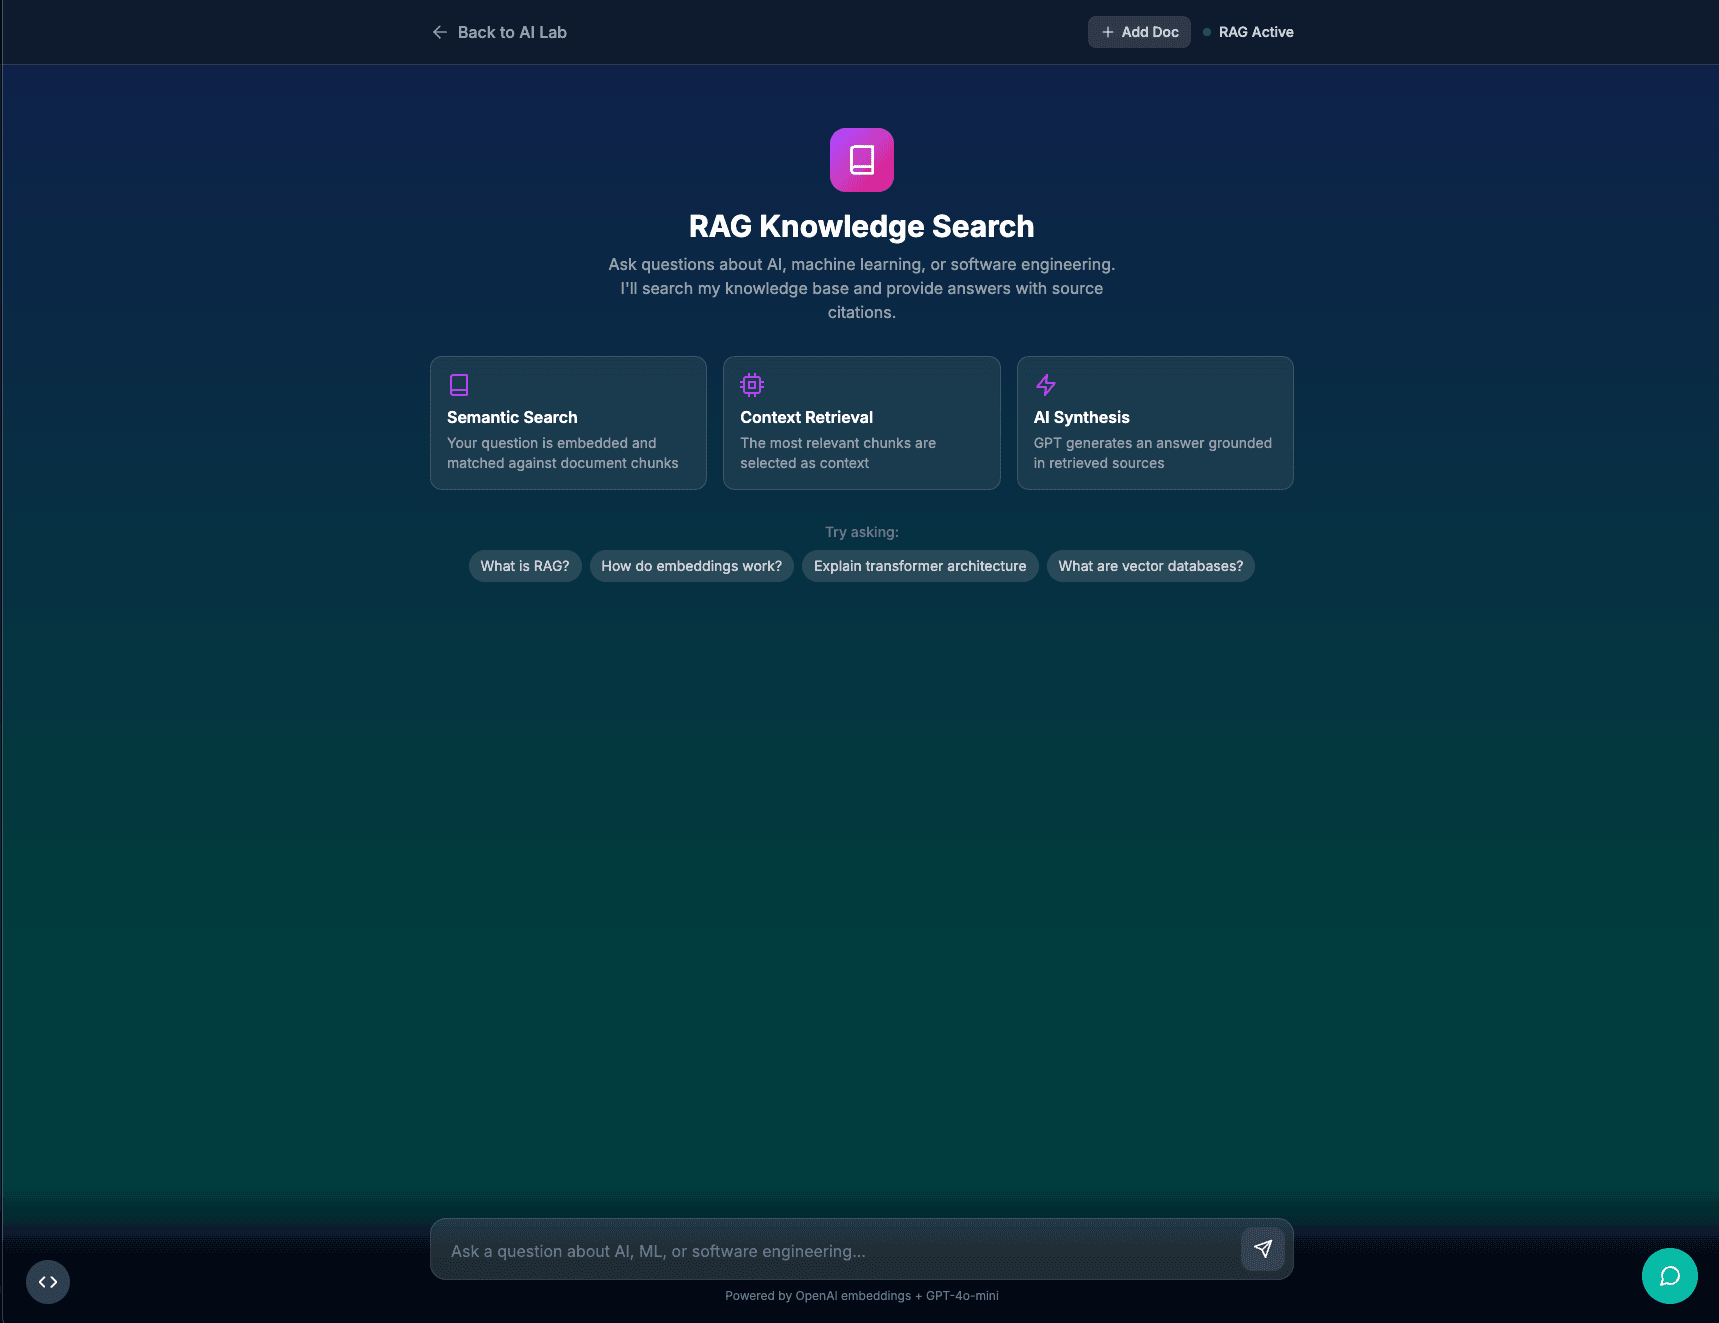The width and height of the screenshot is (1719, 1323).
Task: Click the plus icon on Add Doc
Action: 1106,31
